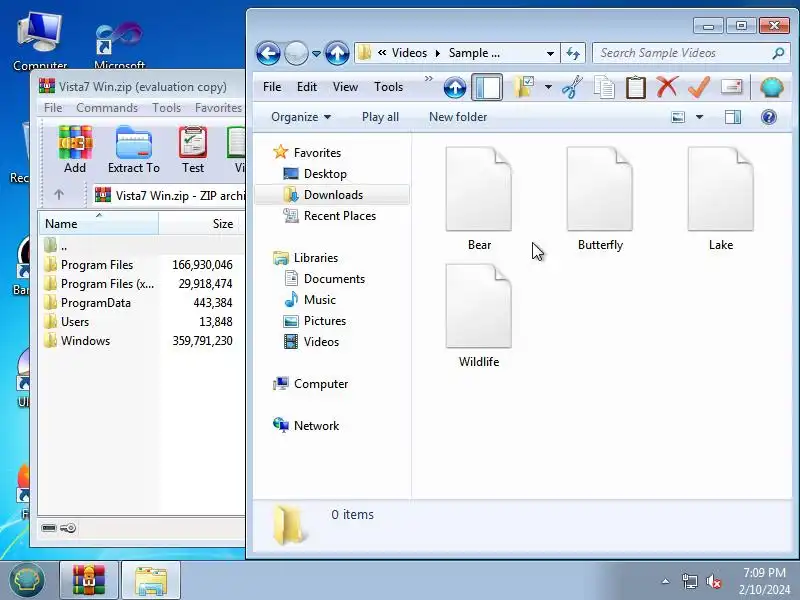The width and height of the screenshot is (800, 600).
Task: Click the WinRAR Add button
Action: coord(75,149)
